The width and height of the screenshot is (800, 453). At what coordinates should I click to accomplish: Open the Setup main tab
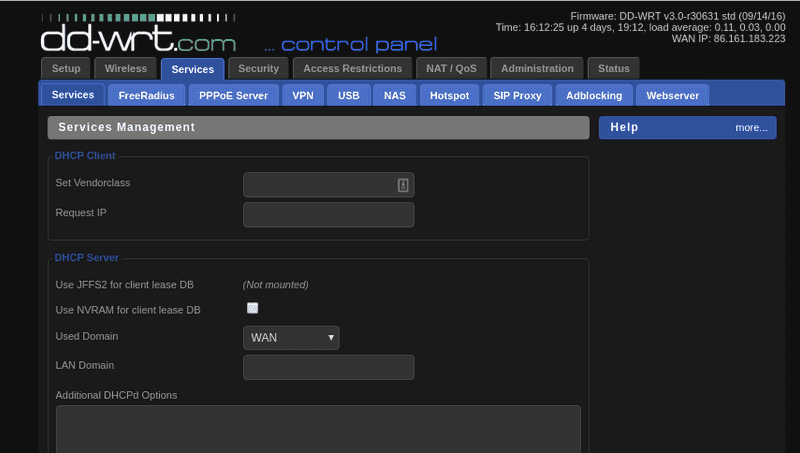66,69
